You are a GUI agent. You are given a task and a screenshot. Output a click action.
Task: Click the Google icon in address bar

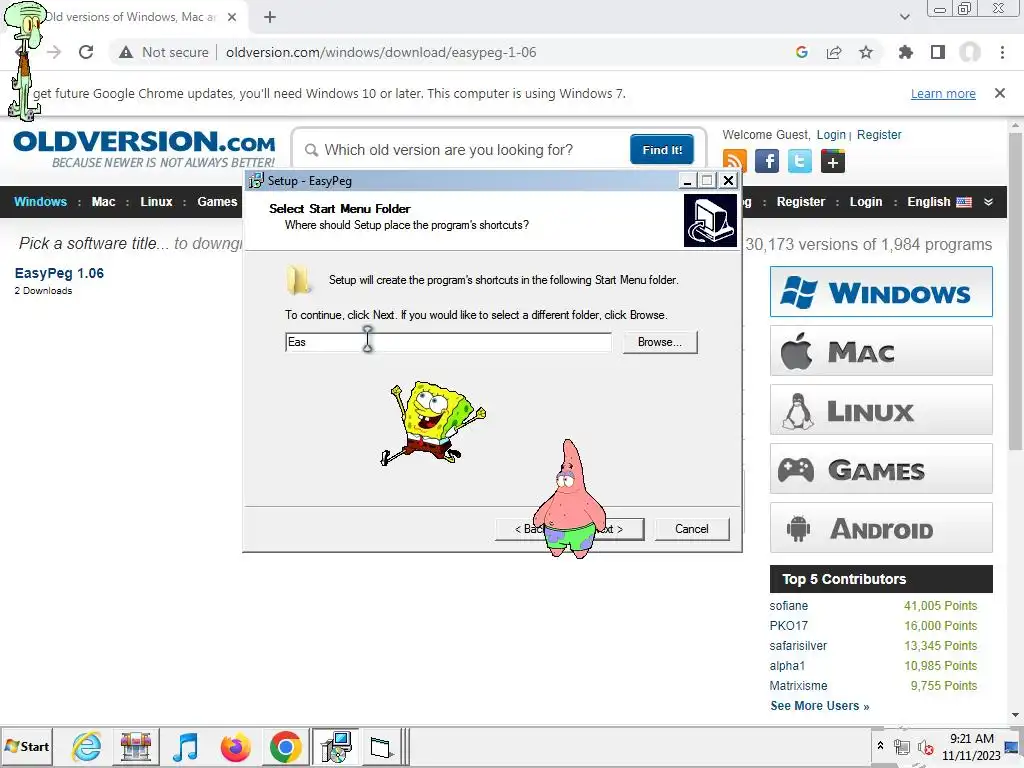[802, 52]
